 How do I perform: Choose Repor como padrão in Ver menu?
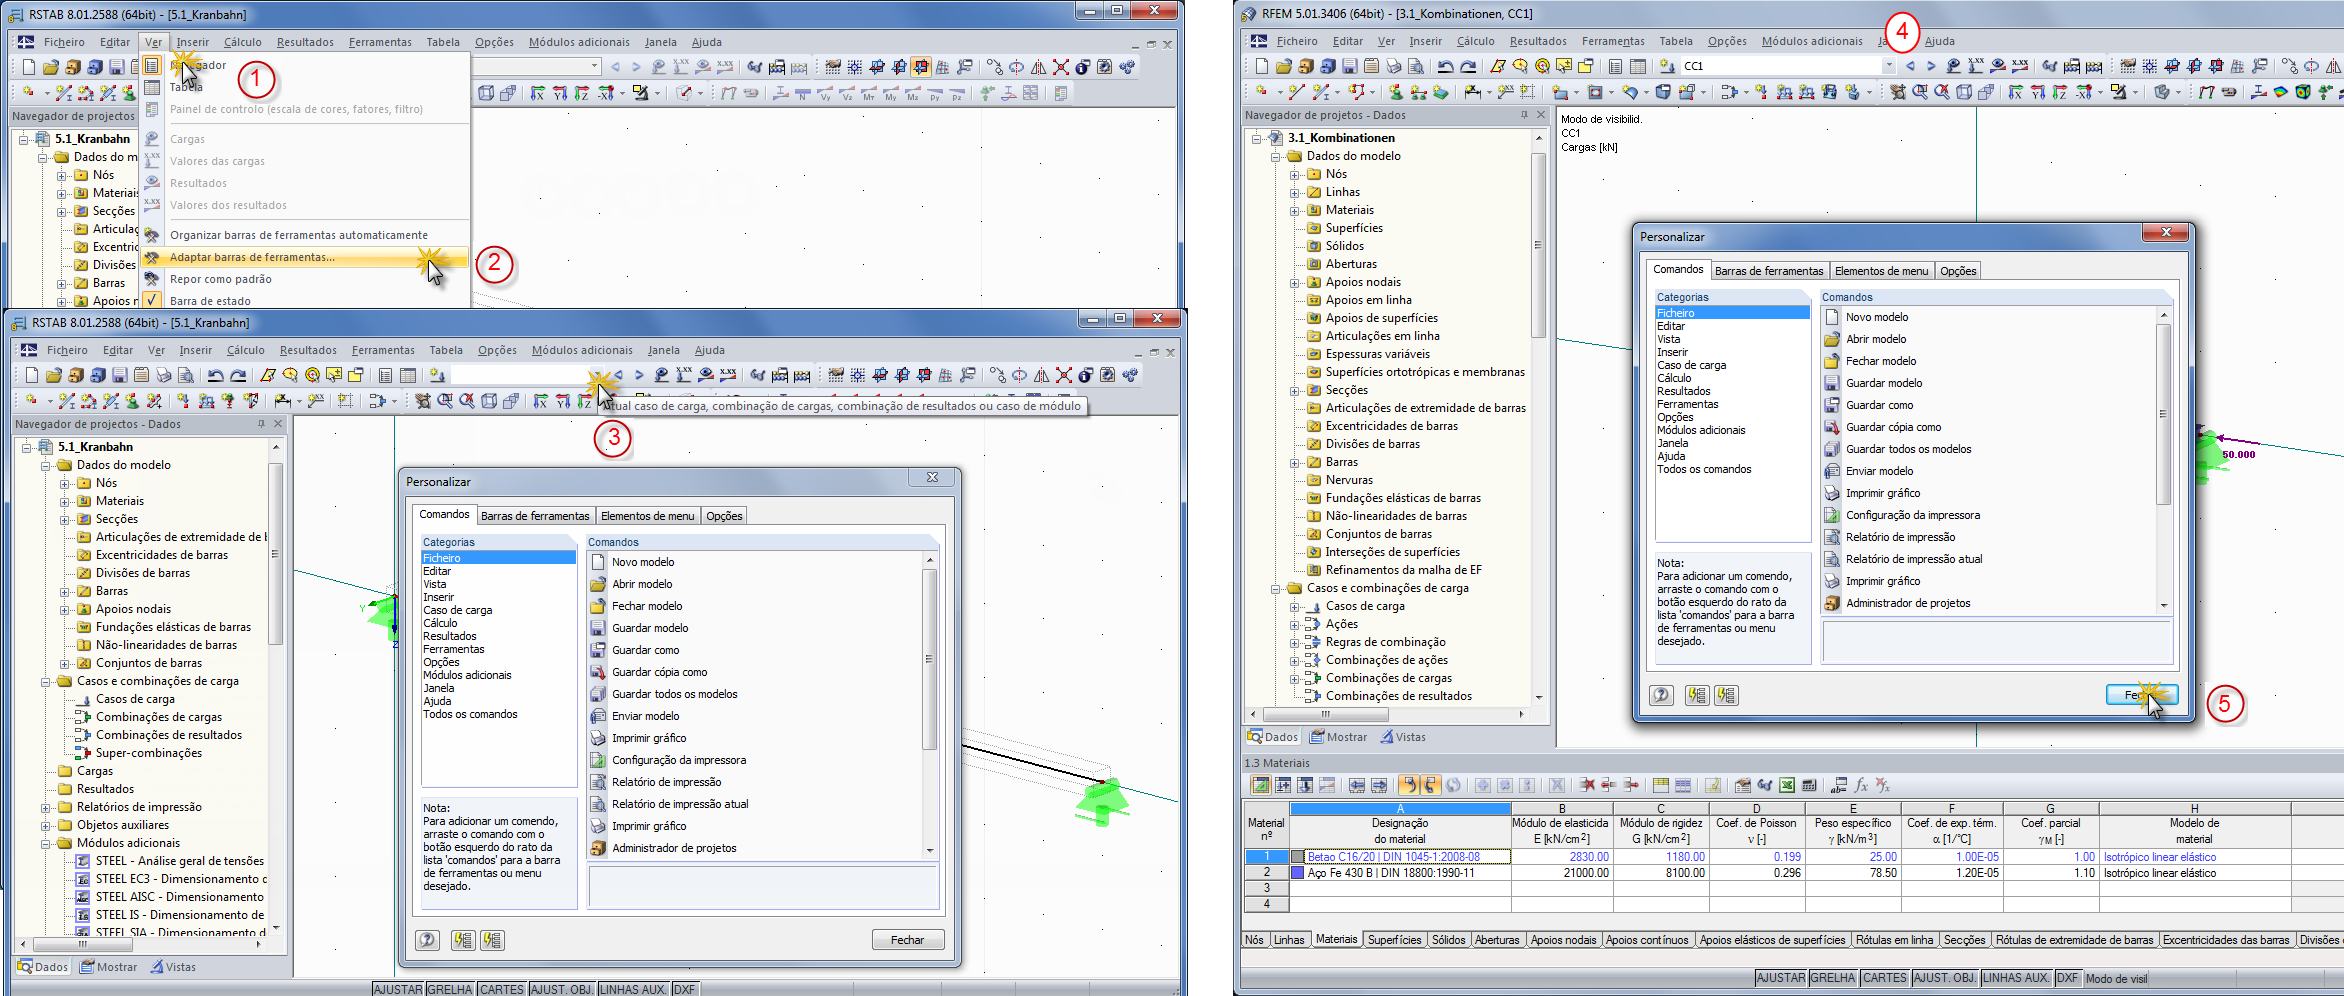[x=304, y=279]
